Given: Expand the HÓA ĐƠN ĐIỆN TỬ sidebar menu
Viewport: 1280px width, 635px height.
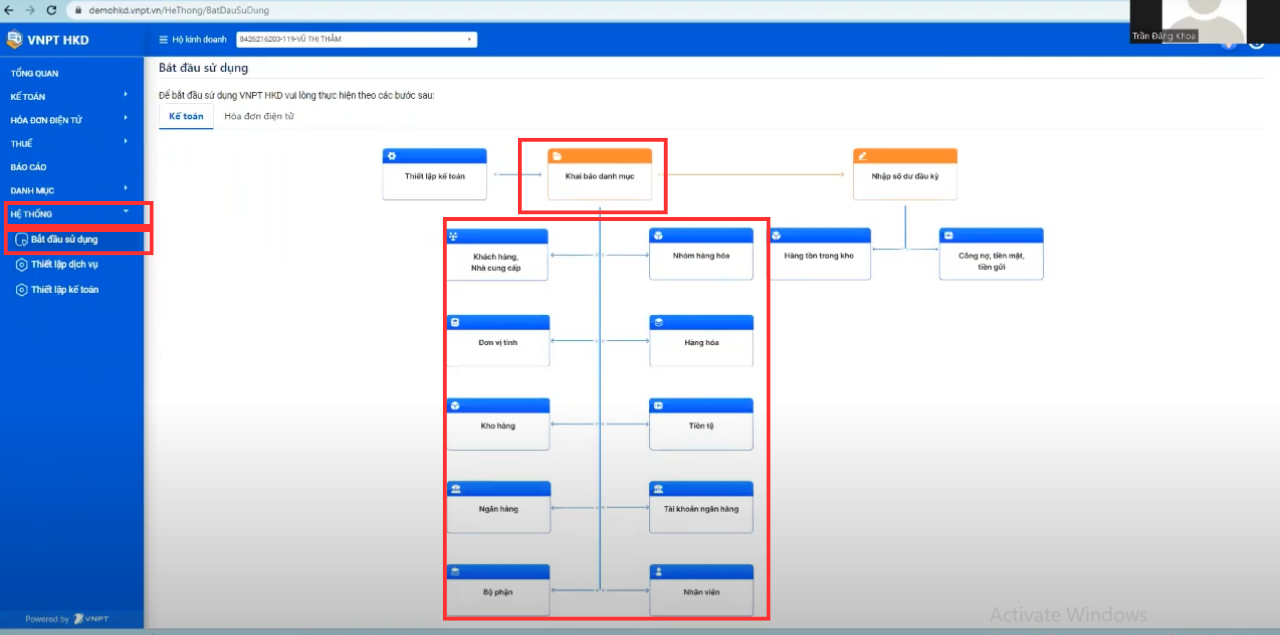Looking at the screenshot, I should (125, 119).
